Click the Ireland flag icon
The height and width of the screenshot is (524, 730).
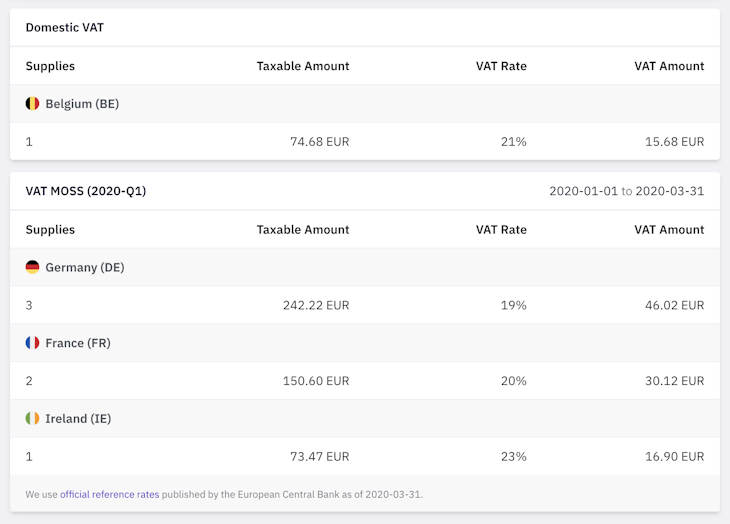[x=33, y=419]
